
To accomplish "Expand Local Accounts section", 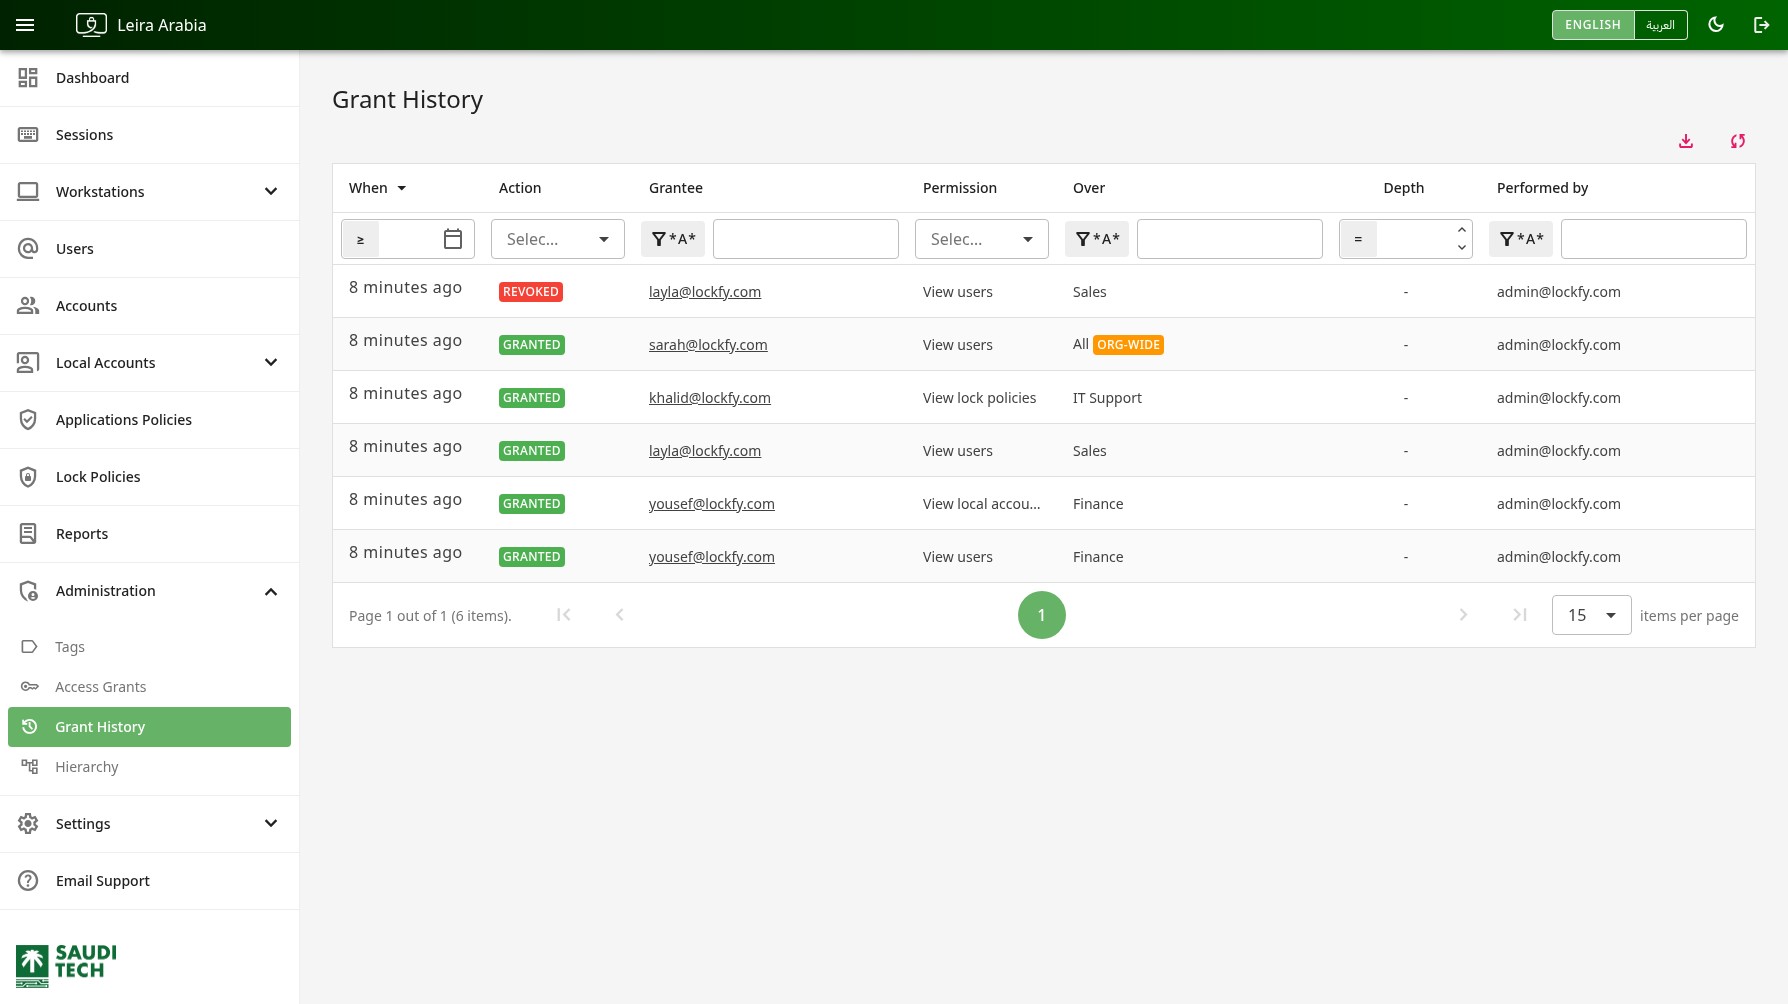I will pyautogui.click(x=149, y=363).
